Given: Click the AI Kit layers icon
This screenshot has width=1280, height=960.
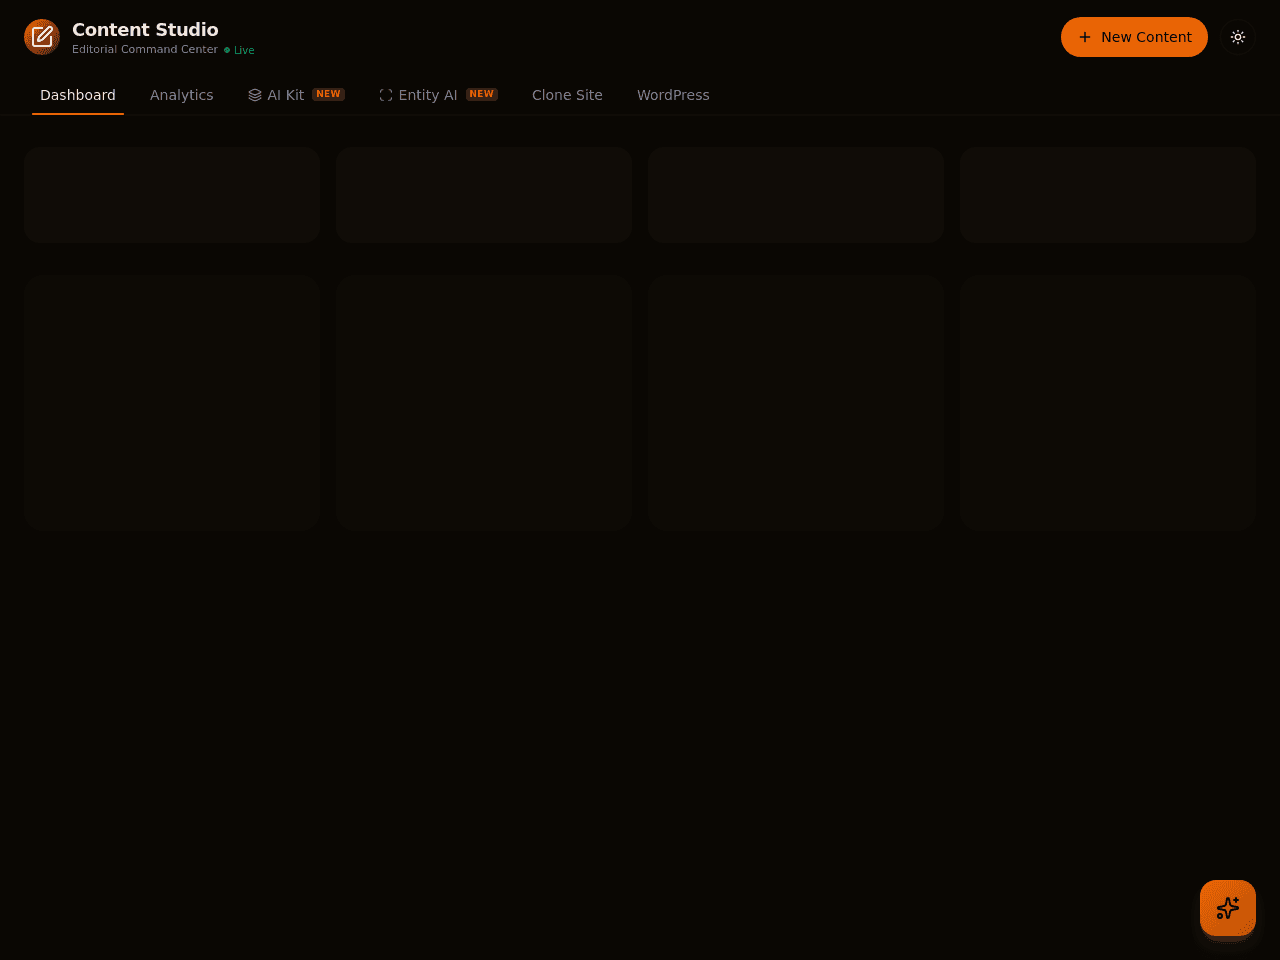Looking at the screenshot, I should point(255,95).
